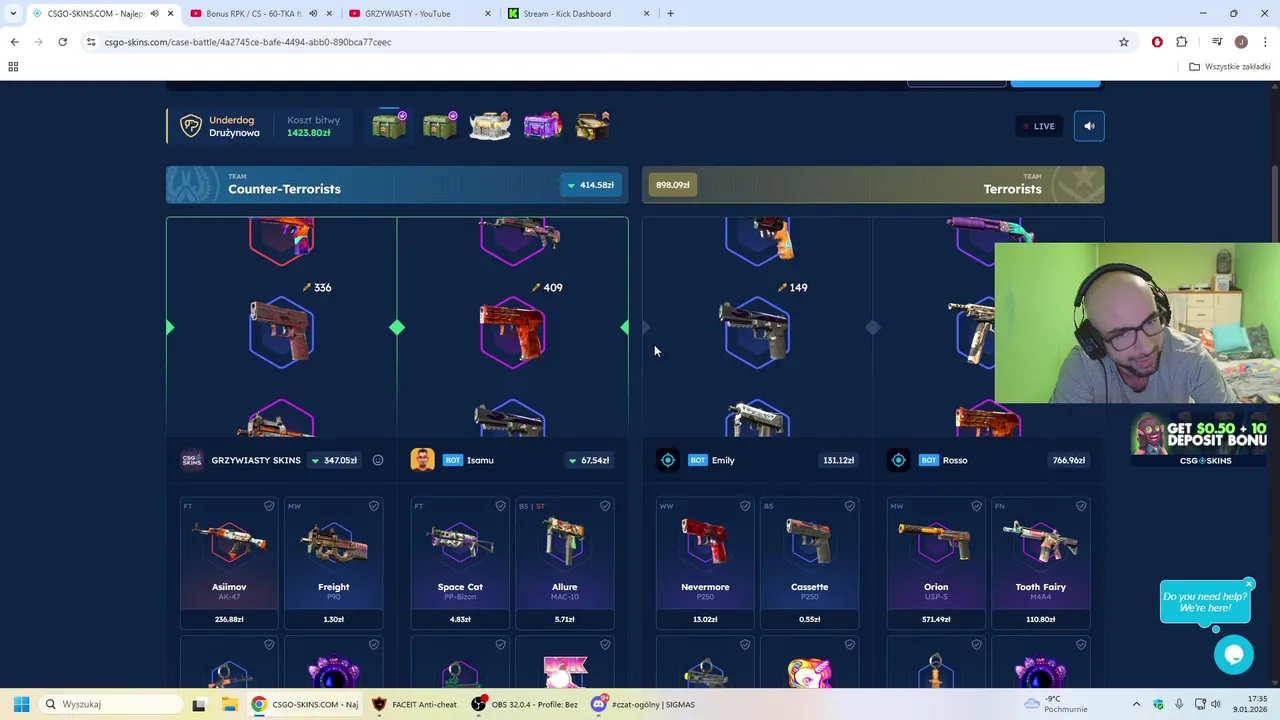This screenshot has height=720, width=1280.
Task: Expand system tray hidden icons chevron
Action: (1137, 704)
